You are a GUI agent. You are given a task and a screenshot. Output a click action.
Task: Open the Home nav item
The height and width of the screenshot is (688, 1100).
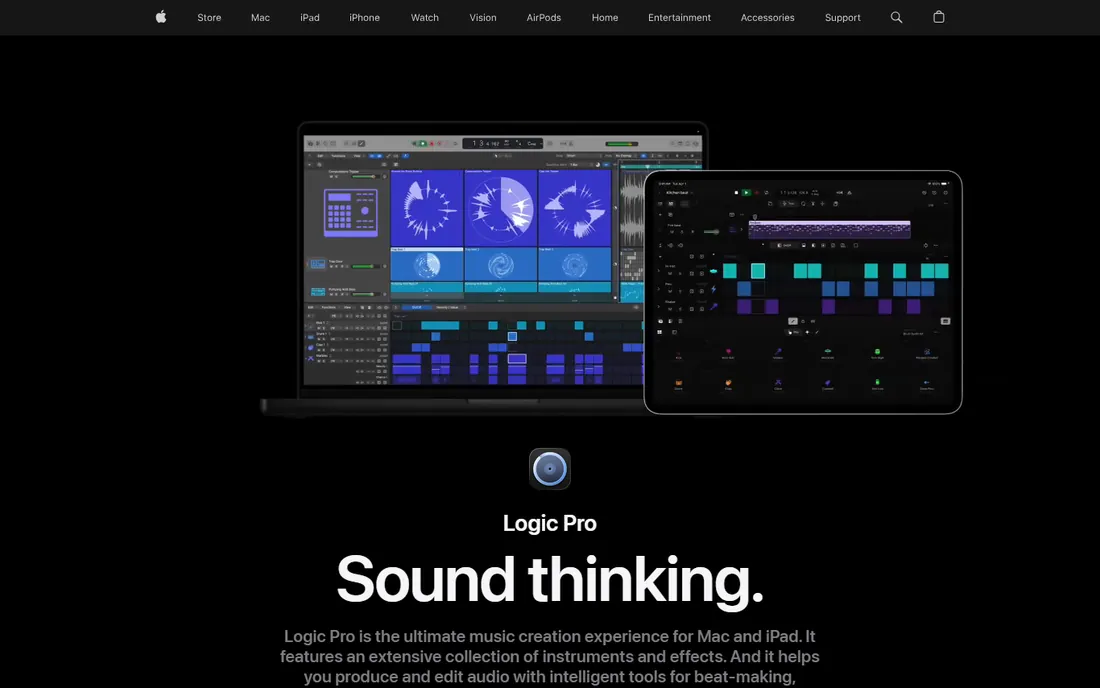pyautogui.click(x=605, y=18)
